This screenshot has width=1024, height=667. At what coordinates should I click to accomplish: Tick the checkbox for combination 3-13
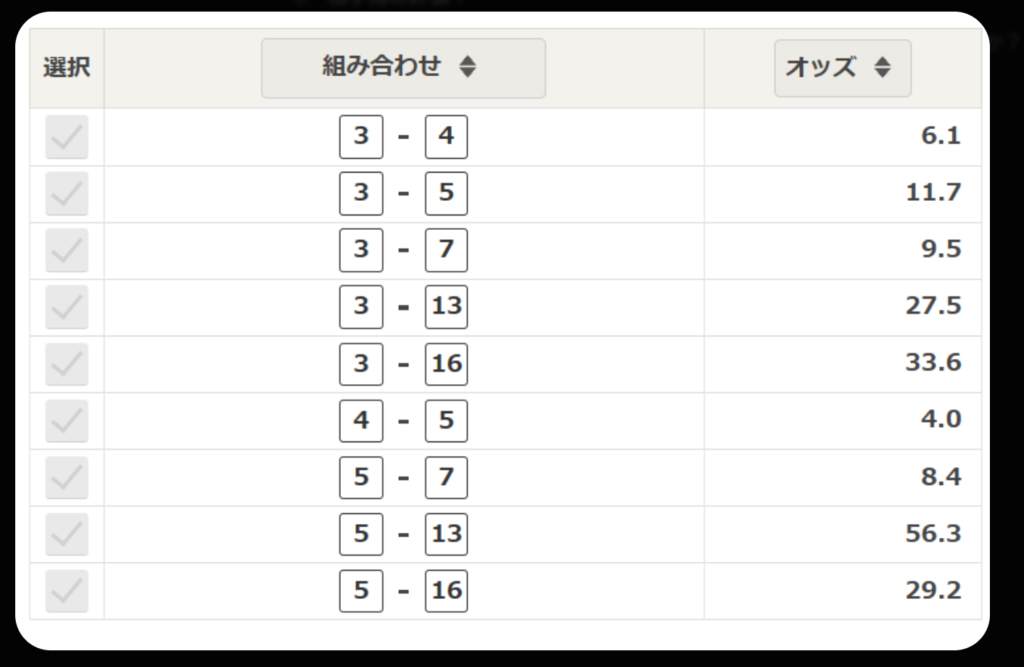[66, 307]
